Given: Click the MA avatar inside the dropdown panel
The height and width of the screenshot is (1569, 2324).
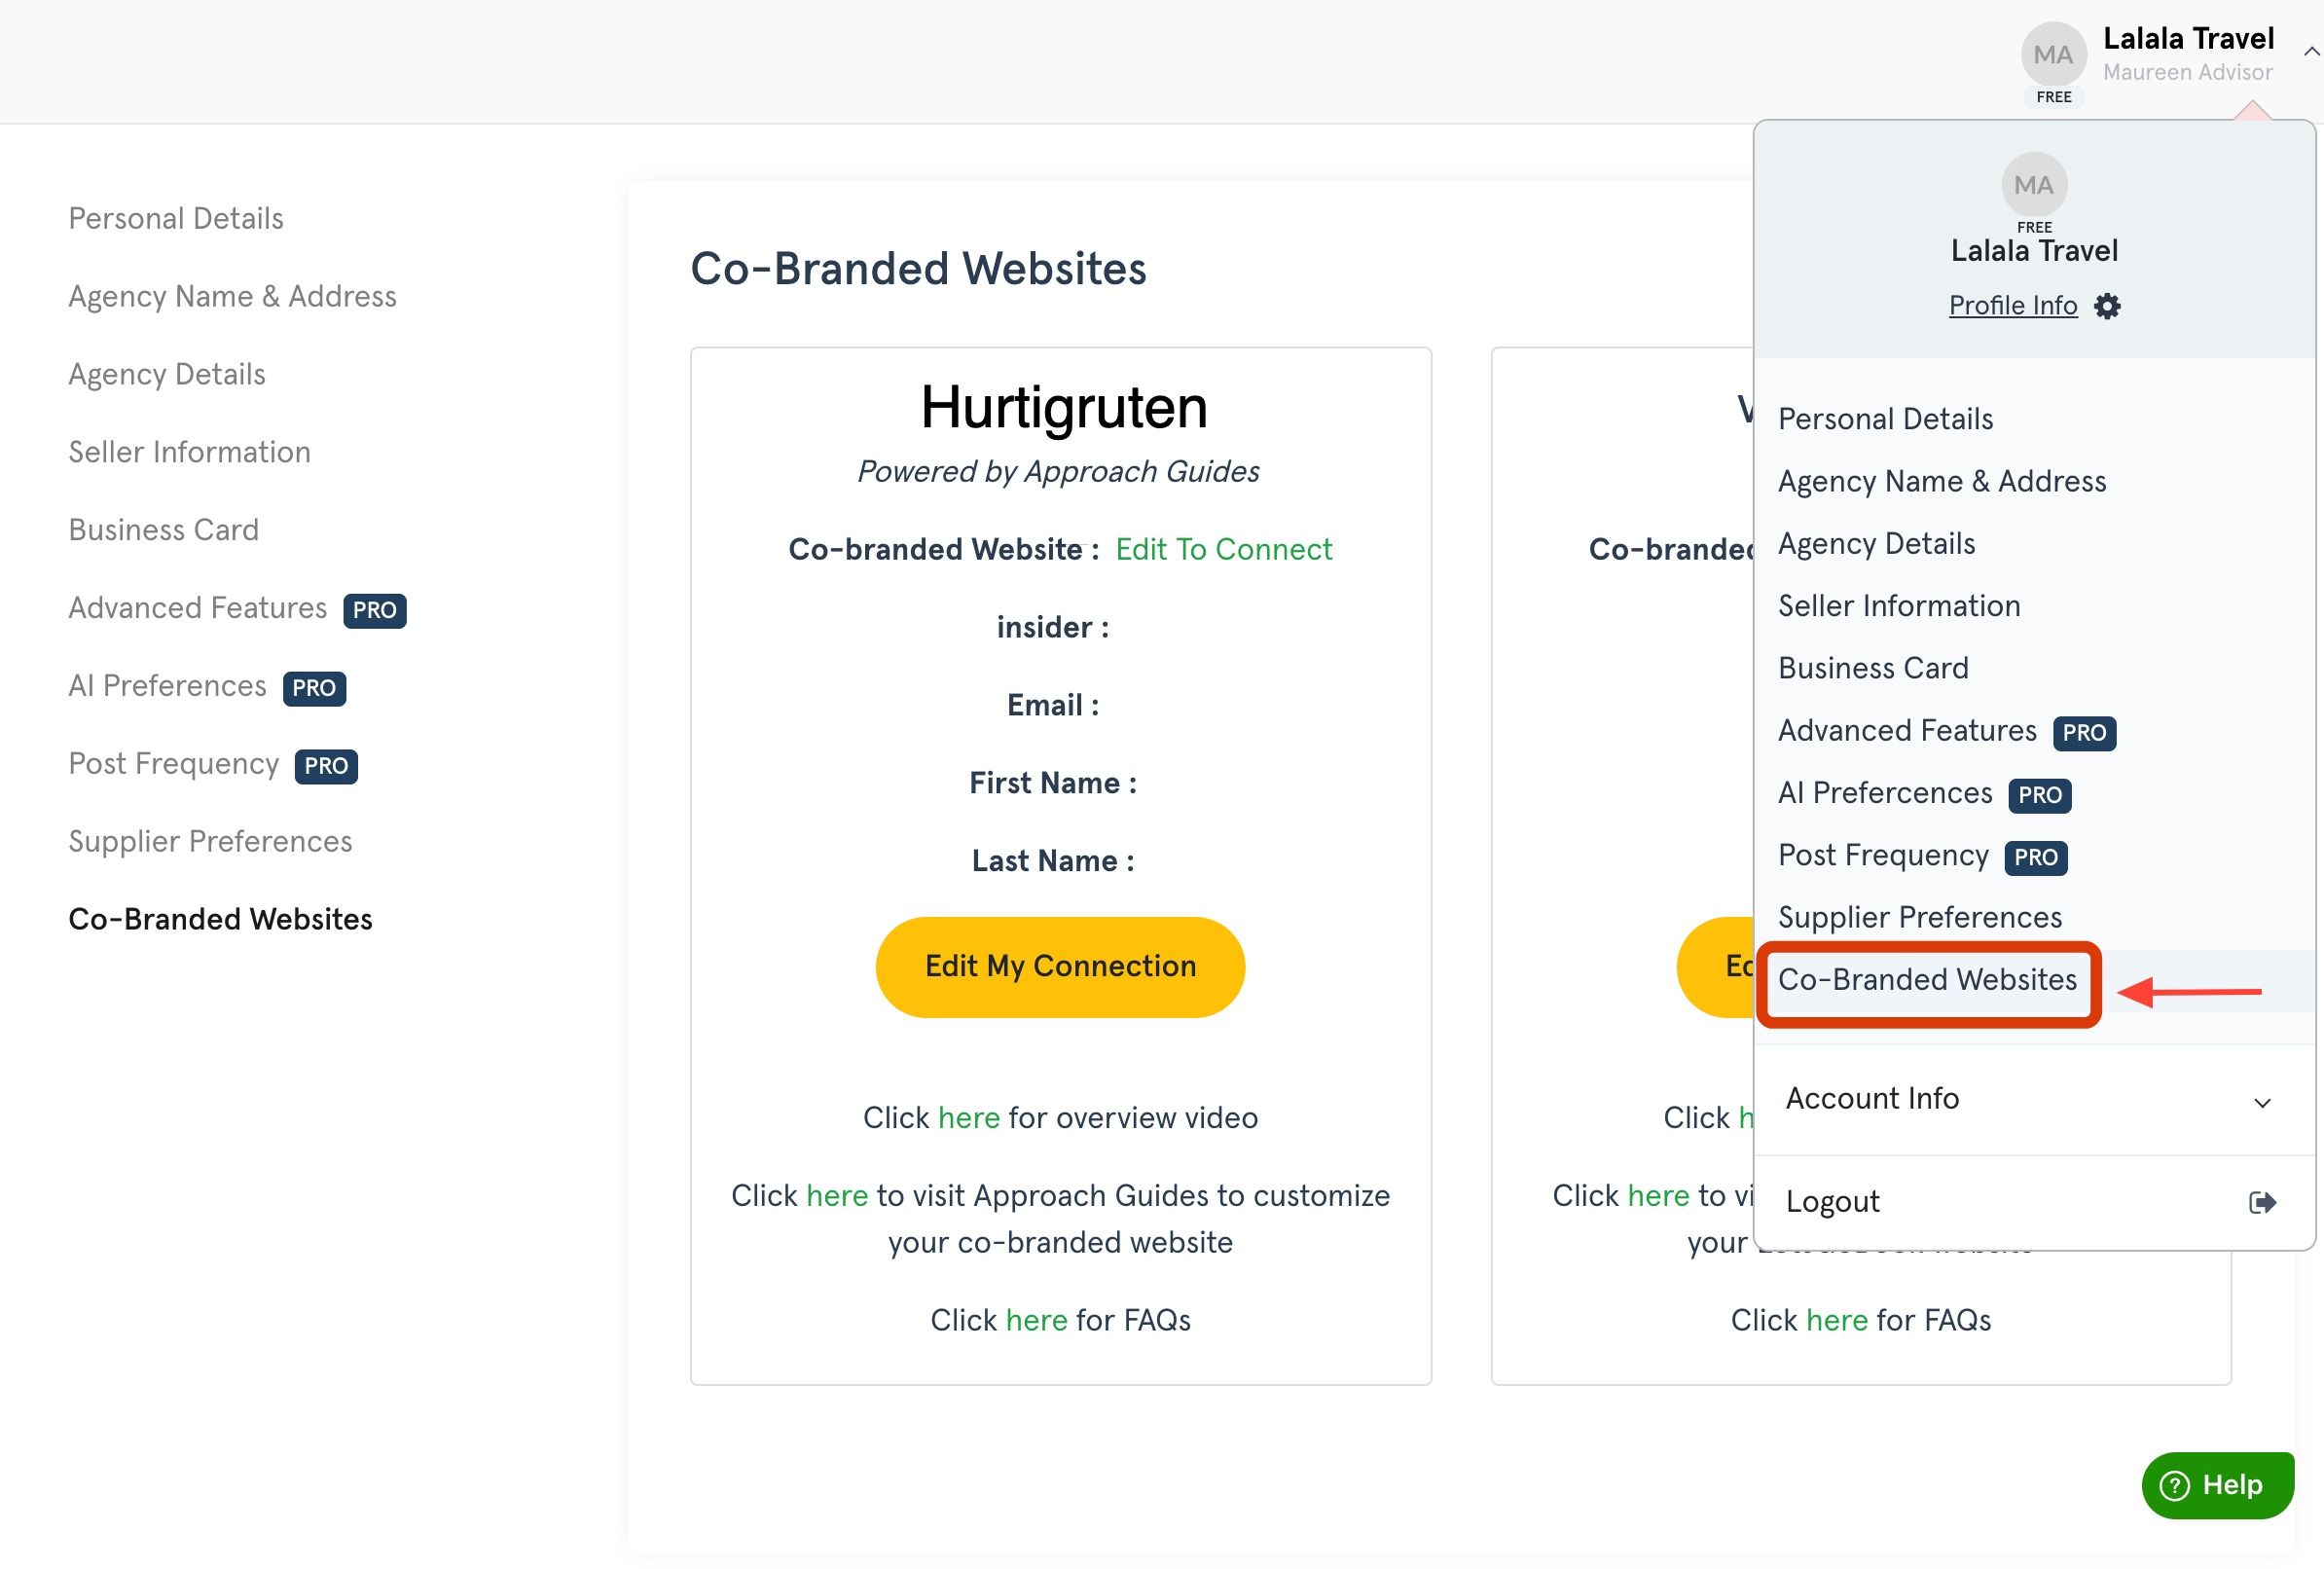Looking at the screenshot, I should [x=2033, y=185].
